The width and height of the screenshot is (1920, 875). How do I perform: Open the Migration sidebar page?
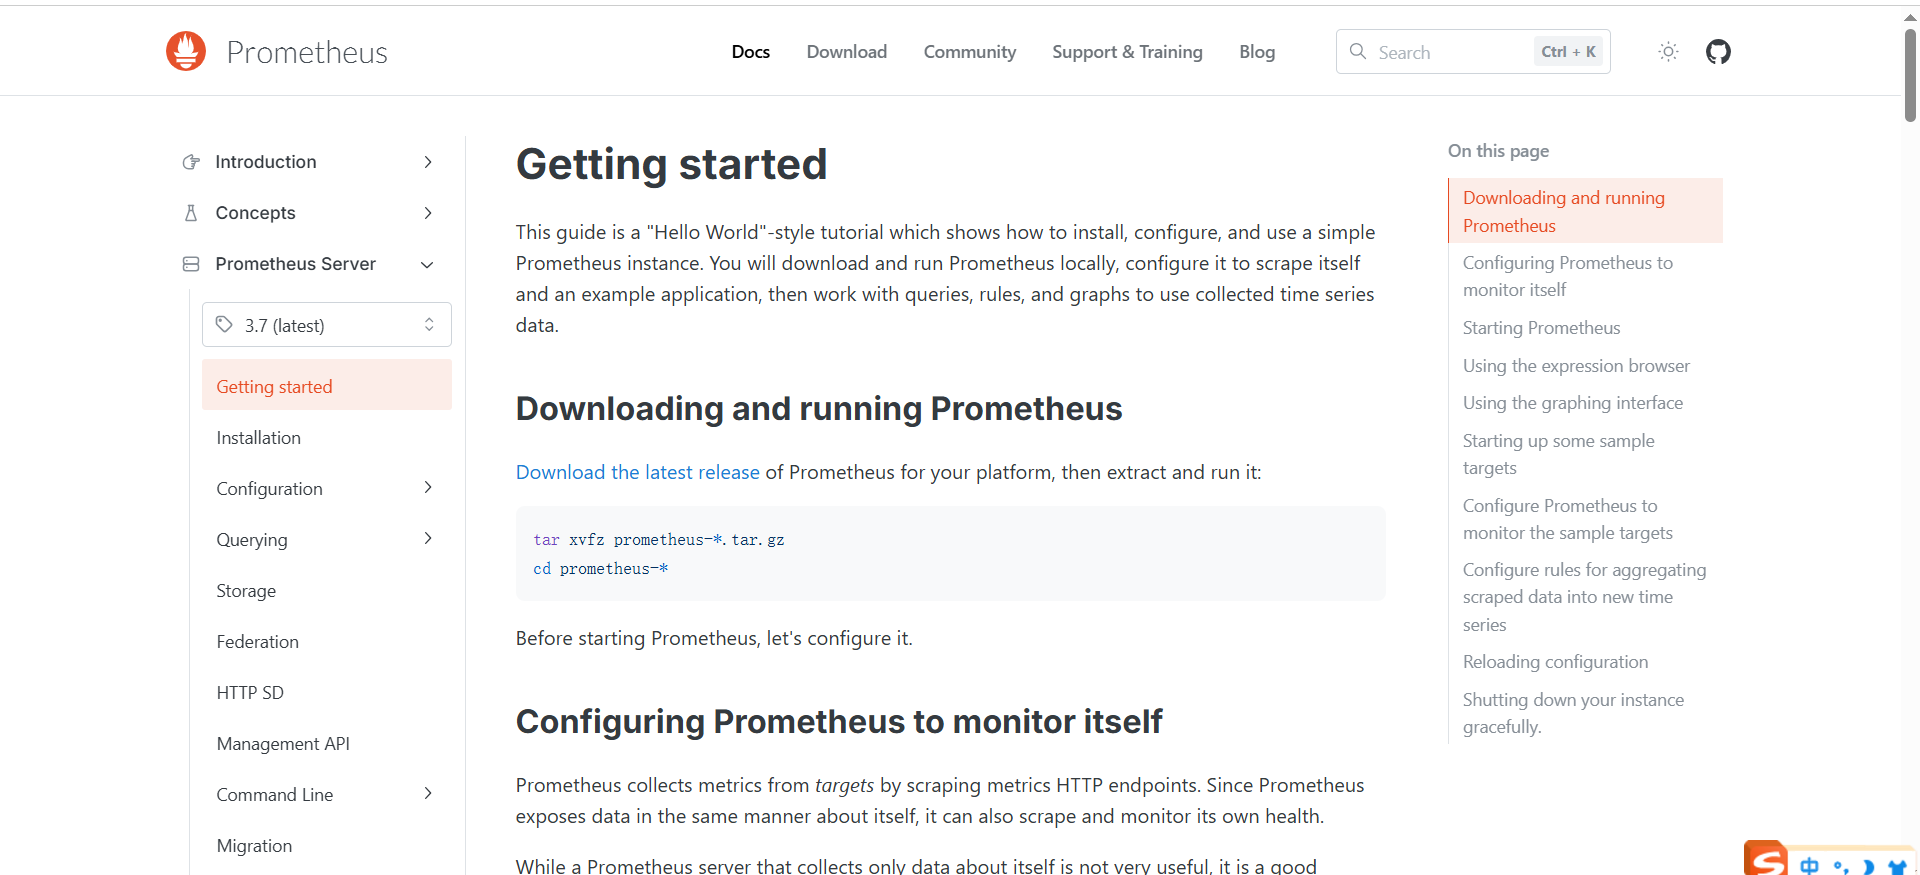(254, 846)
